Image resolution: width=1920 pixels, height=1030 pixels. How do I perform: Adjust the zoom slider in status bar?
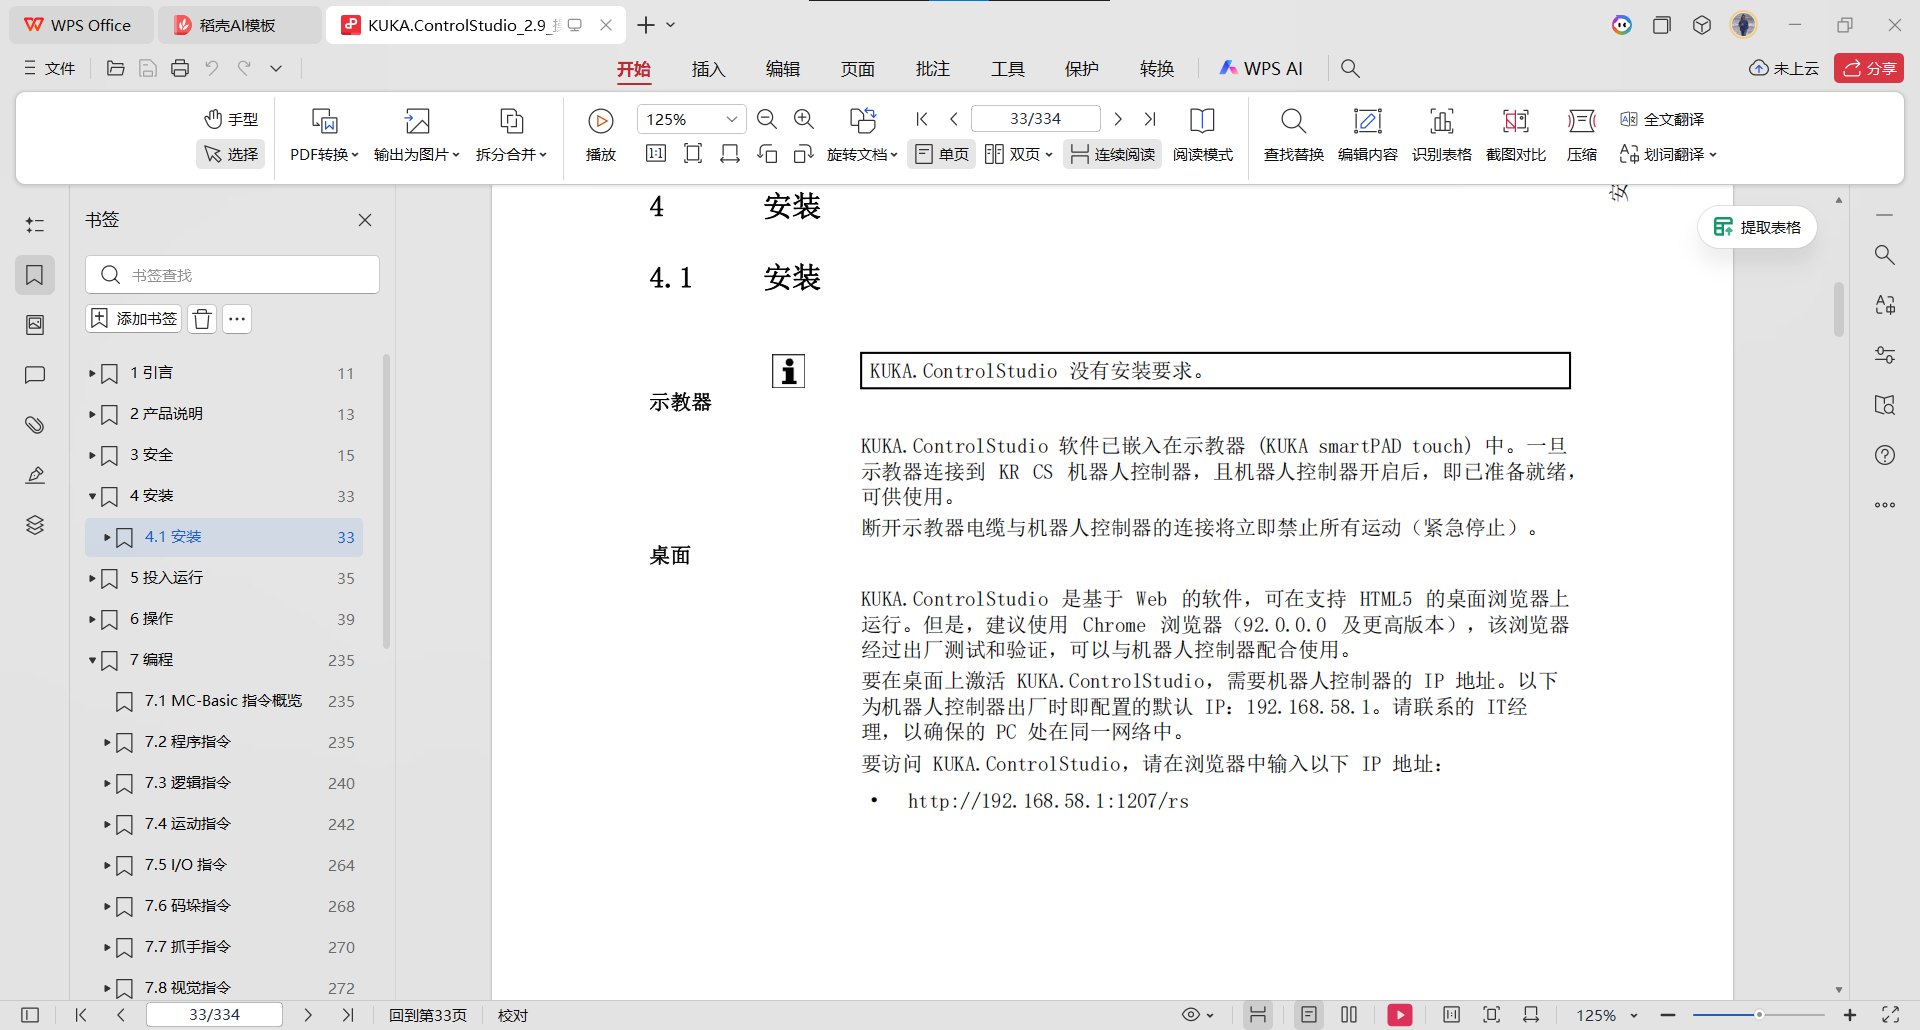1758,1015
